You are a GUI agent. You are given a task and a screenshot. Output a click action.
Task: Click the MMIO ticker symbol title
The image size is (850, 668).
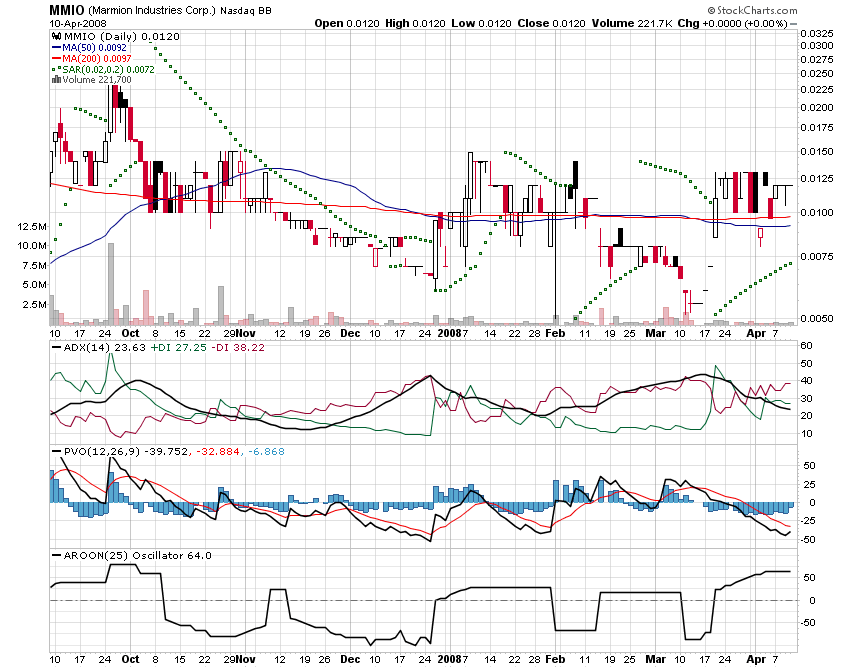pyautogui.click(x=67, y=10)
